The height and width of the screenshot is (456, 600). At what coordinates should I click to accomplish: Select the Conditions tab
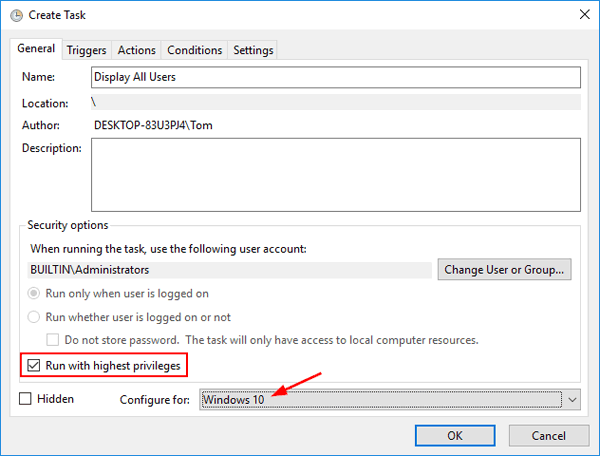click(x=194, y=50)
